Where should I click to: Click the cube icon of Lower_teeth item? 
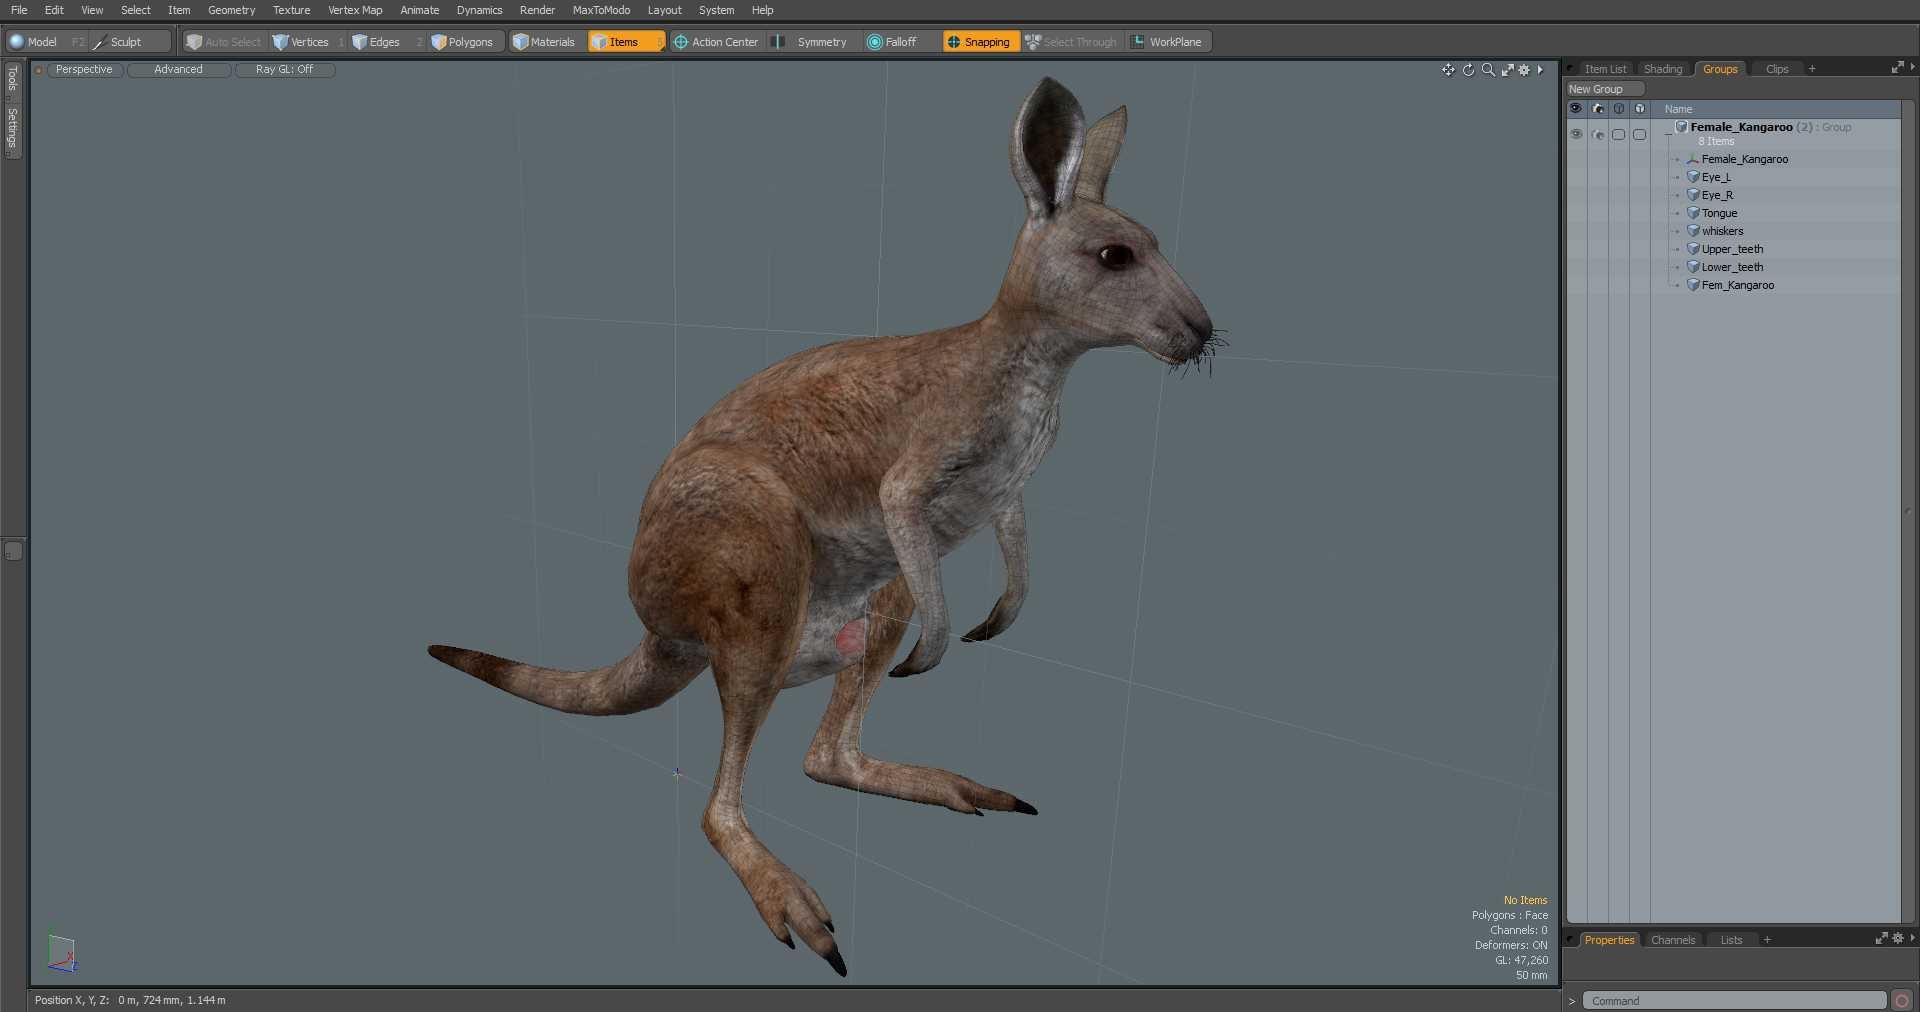(x=1693, y=267)
